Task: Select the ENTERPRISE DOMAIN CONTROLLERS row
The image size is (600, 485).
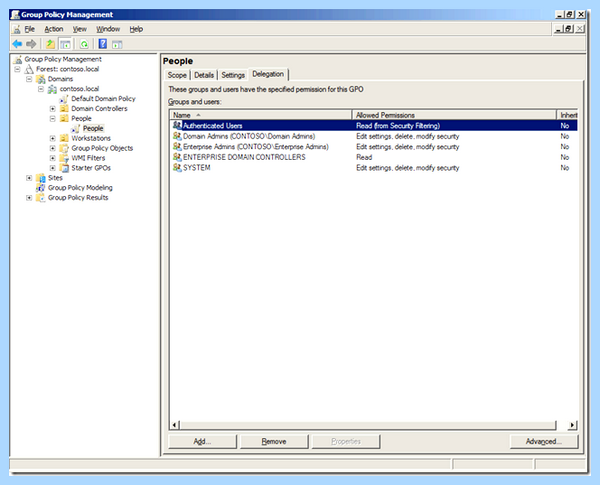Action: click(373, 157)
